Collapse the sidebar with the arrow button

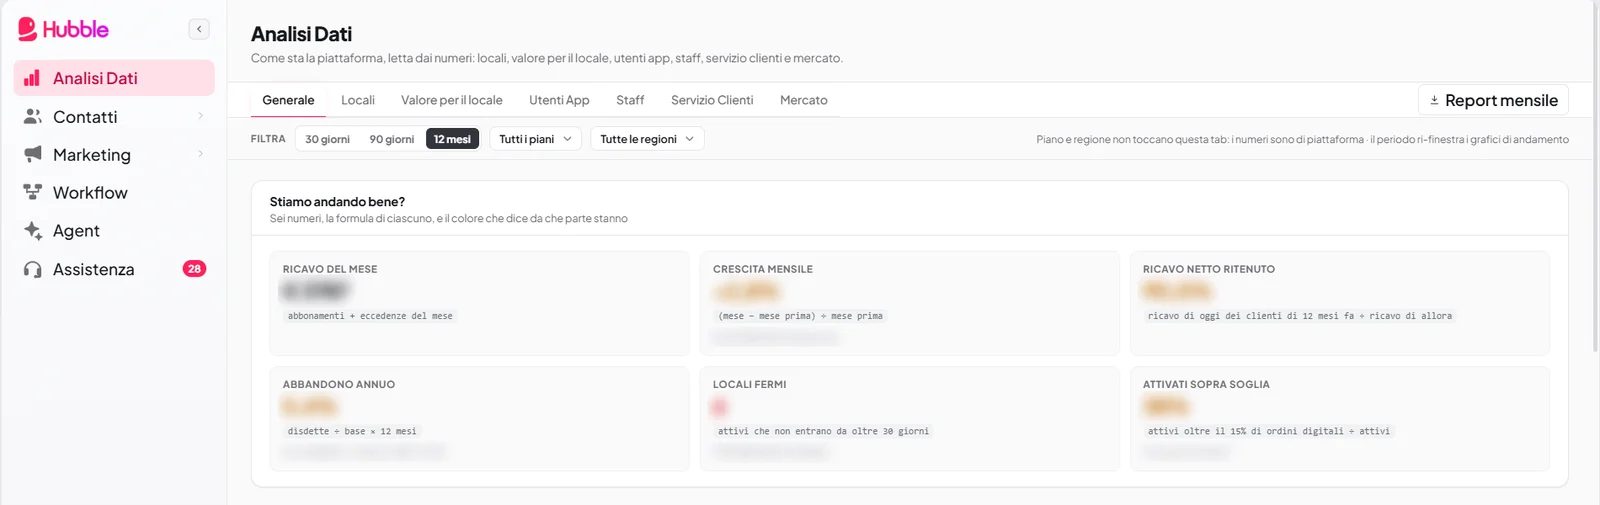199,29
